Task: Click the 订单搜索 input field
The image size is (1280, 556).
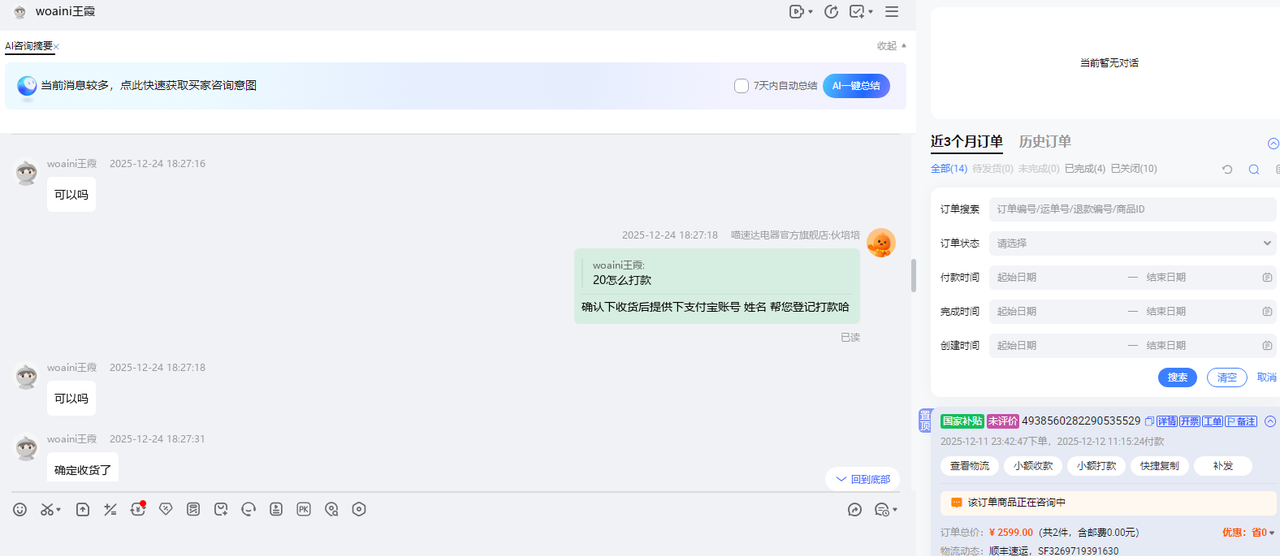Action: coord(1133,209)
